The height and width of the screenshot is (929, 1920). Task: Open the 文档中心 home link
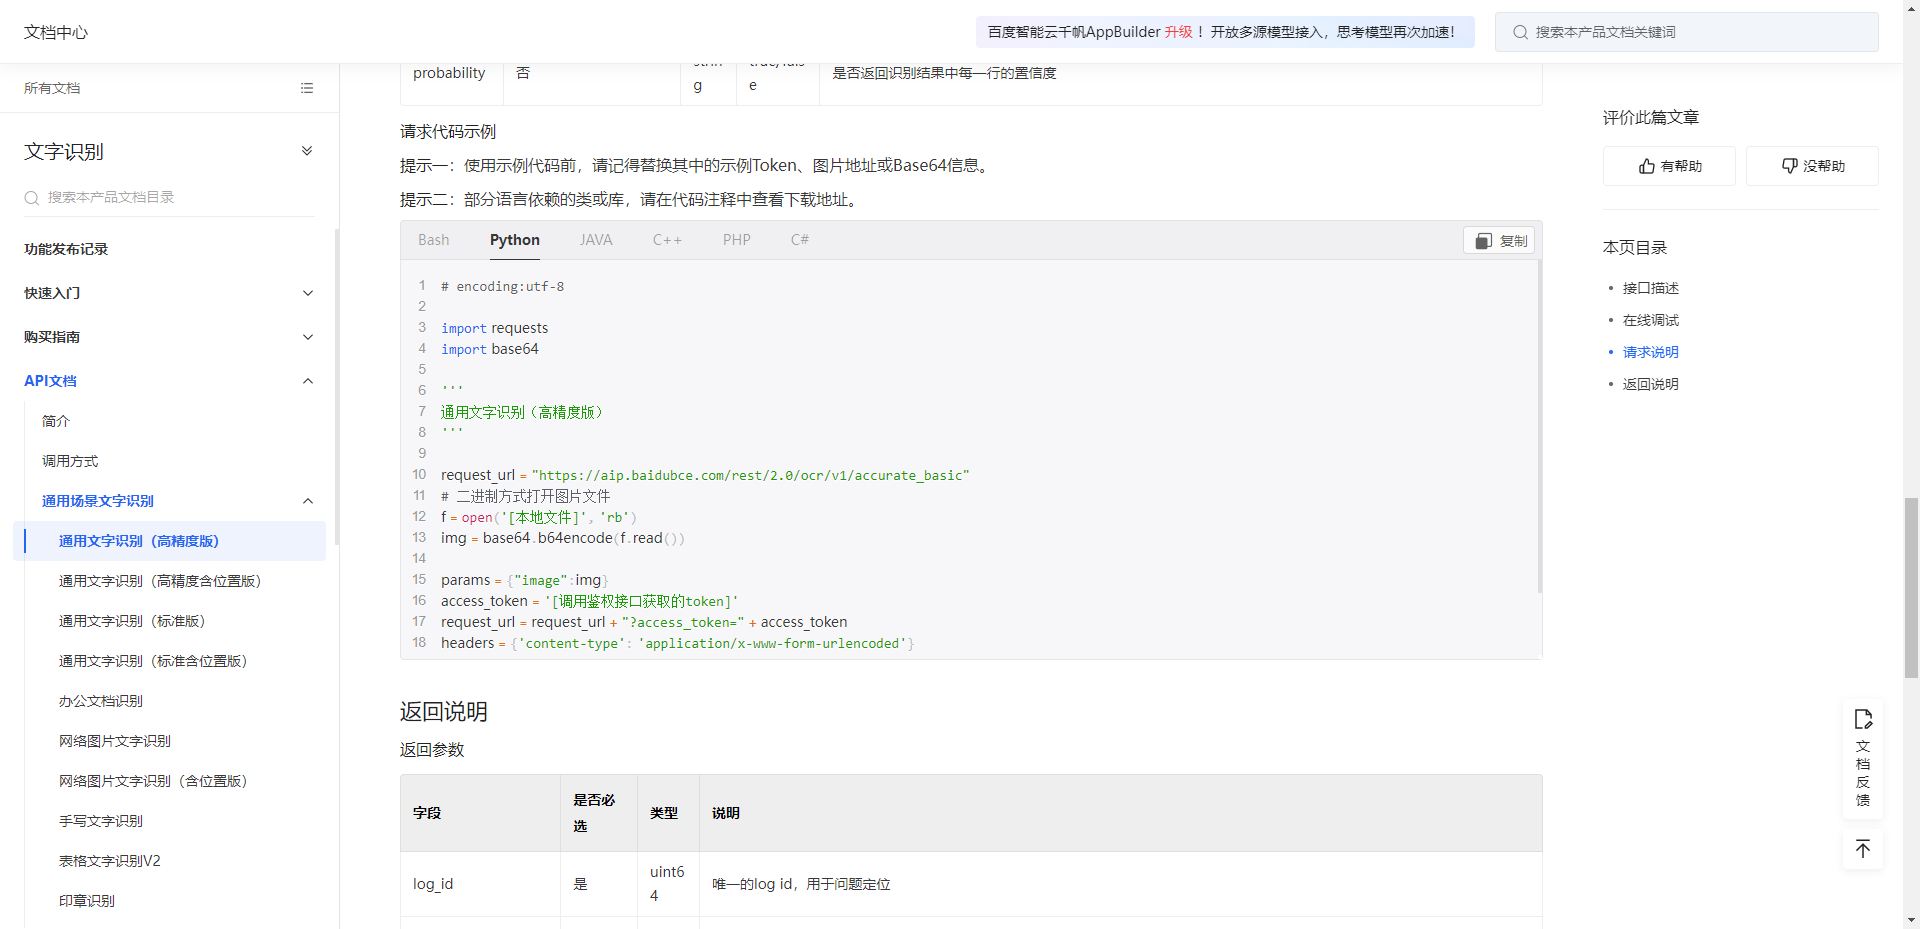point(56,32)
